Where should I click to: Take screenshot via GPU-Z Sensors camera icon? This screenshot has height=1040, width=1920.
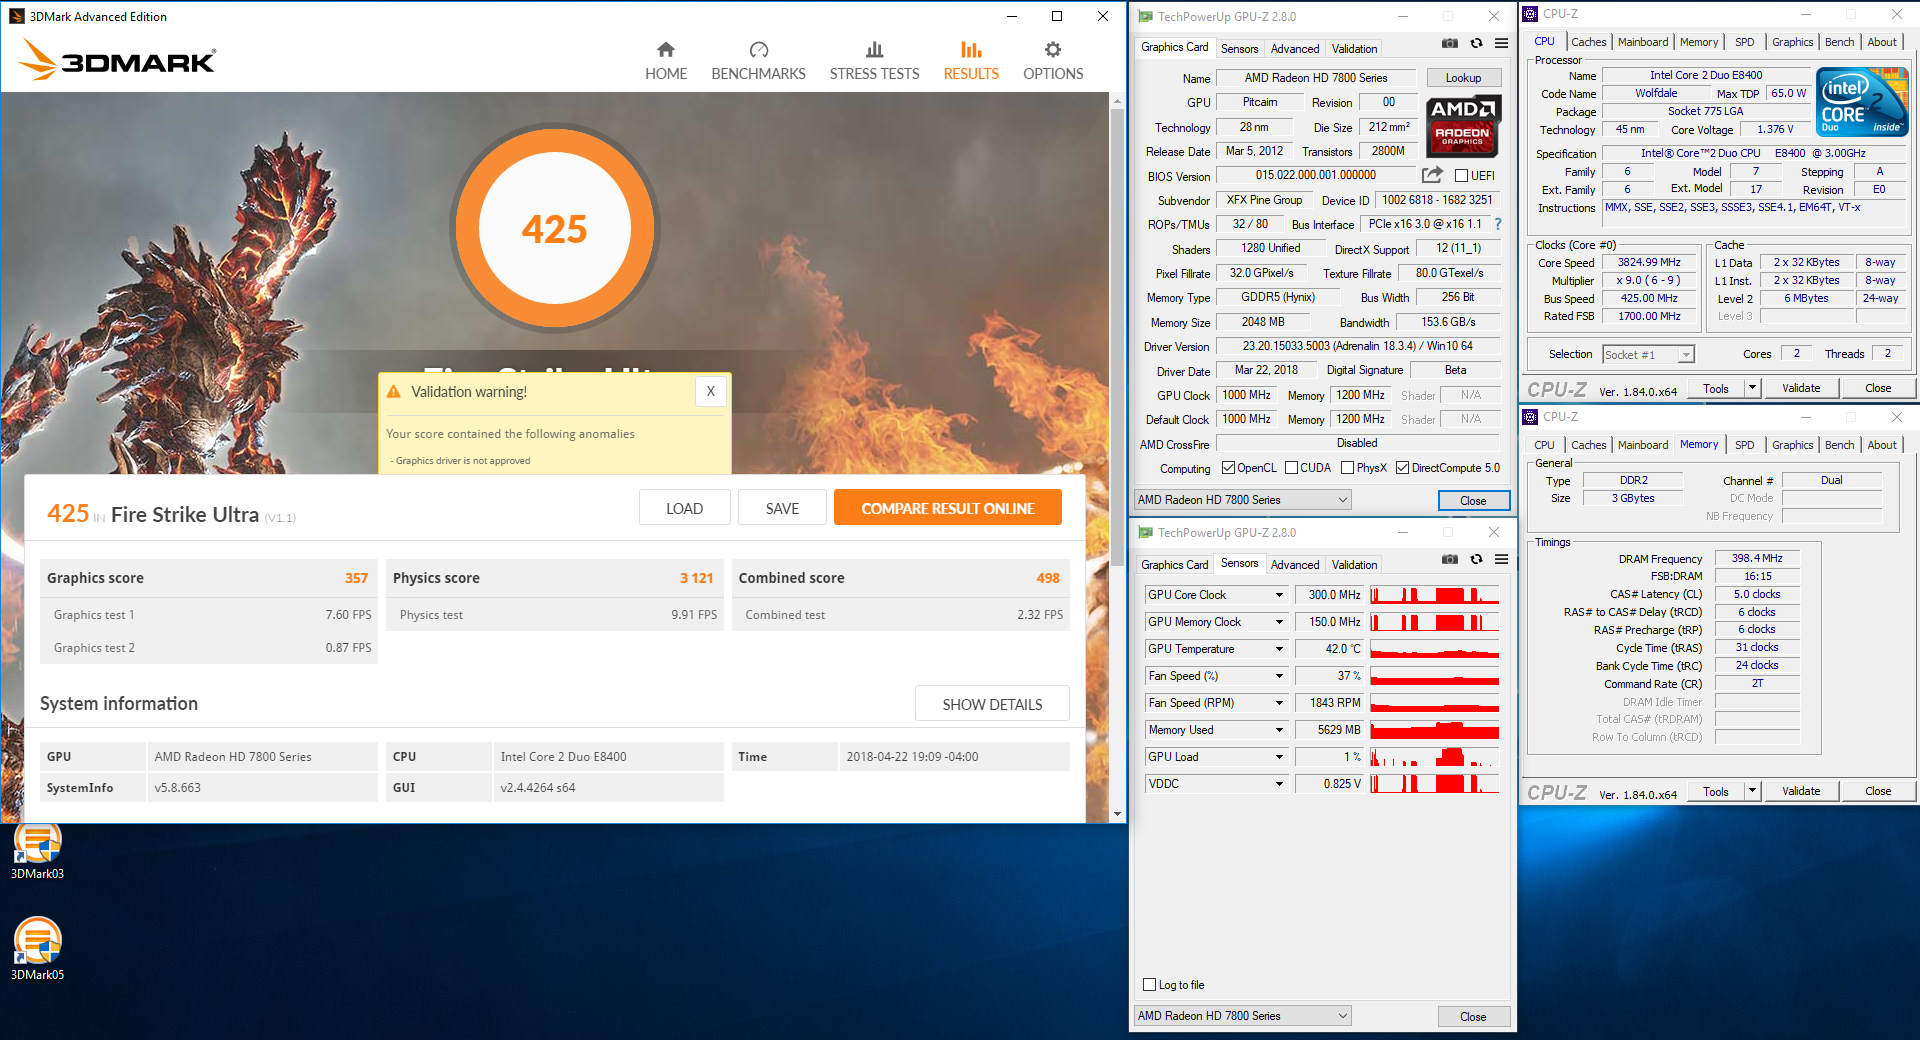click(x=1449, y=559)
